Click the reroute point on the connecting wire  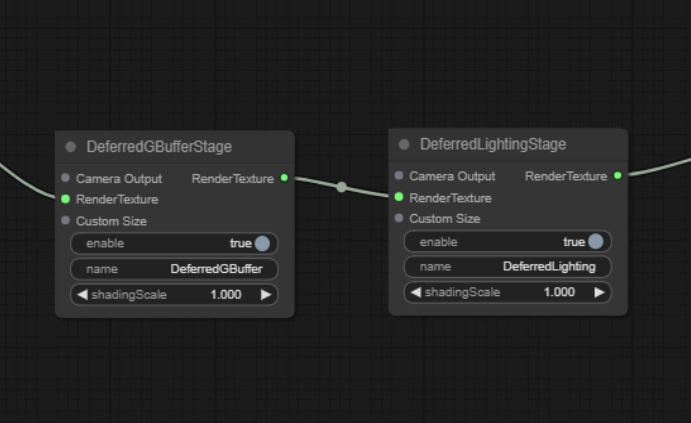point(341,187)
